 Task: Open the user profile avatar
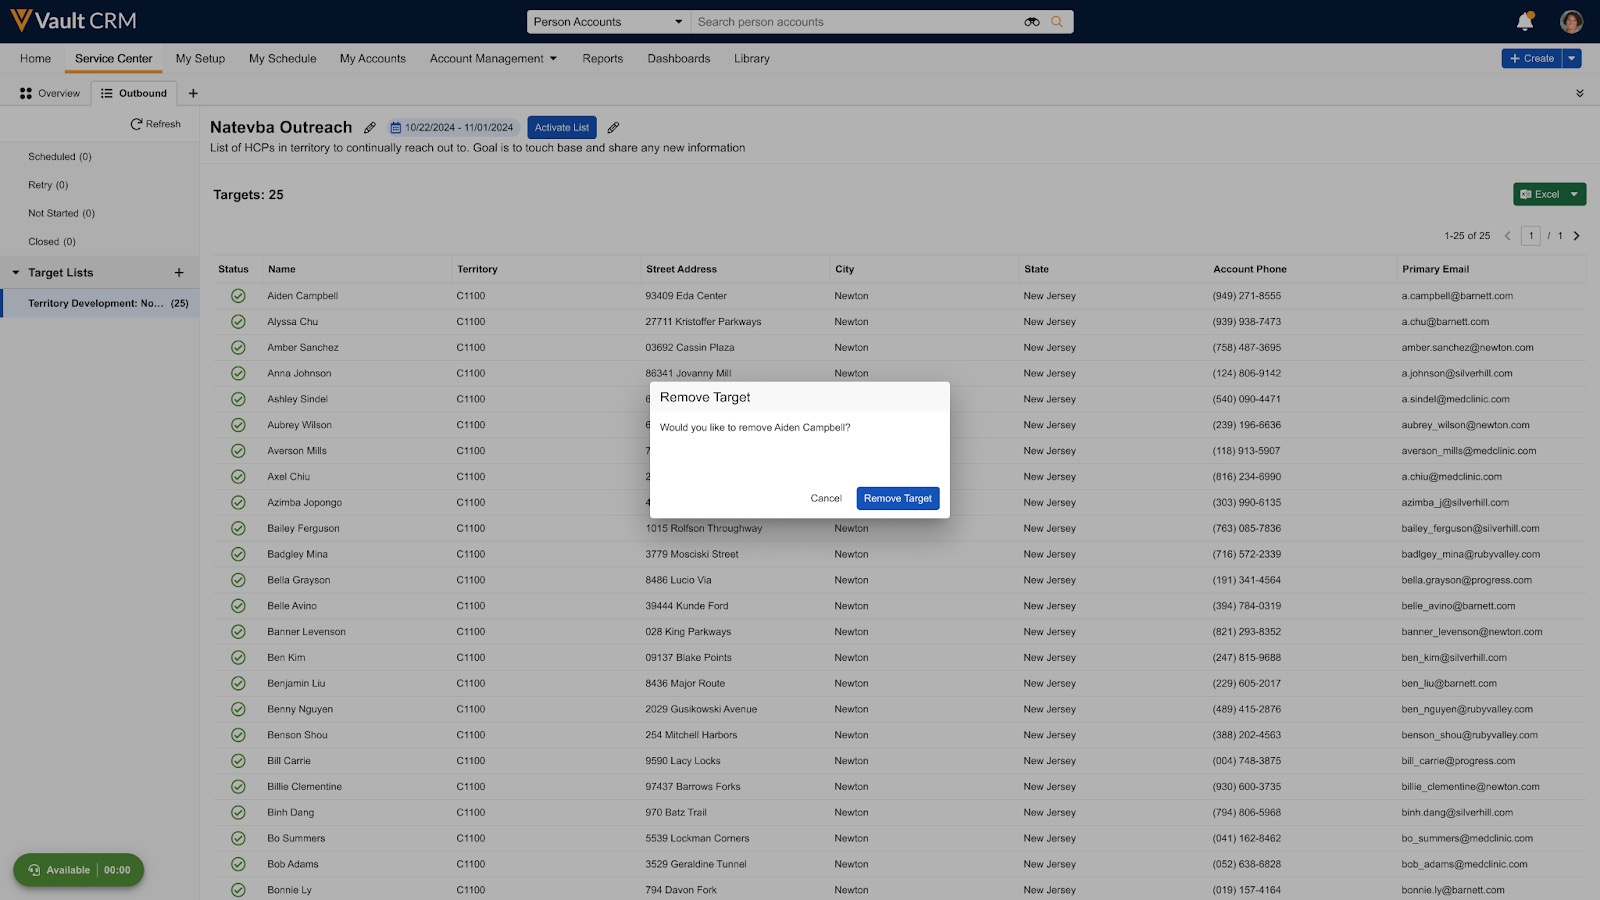[x=1571, y=21]
